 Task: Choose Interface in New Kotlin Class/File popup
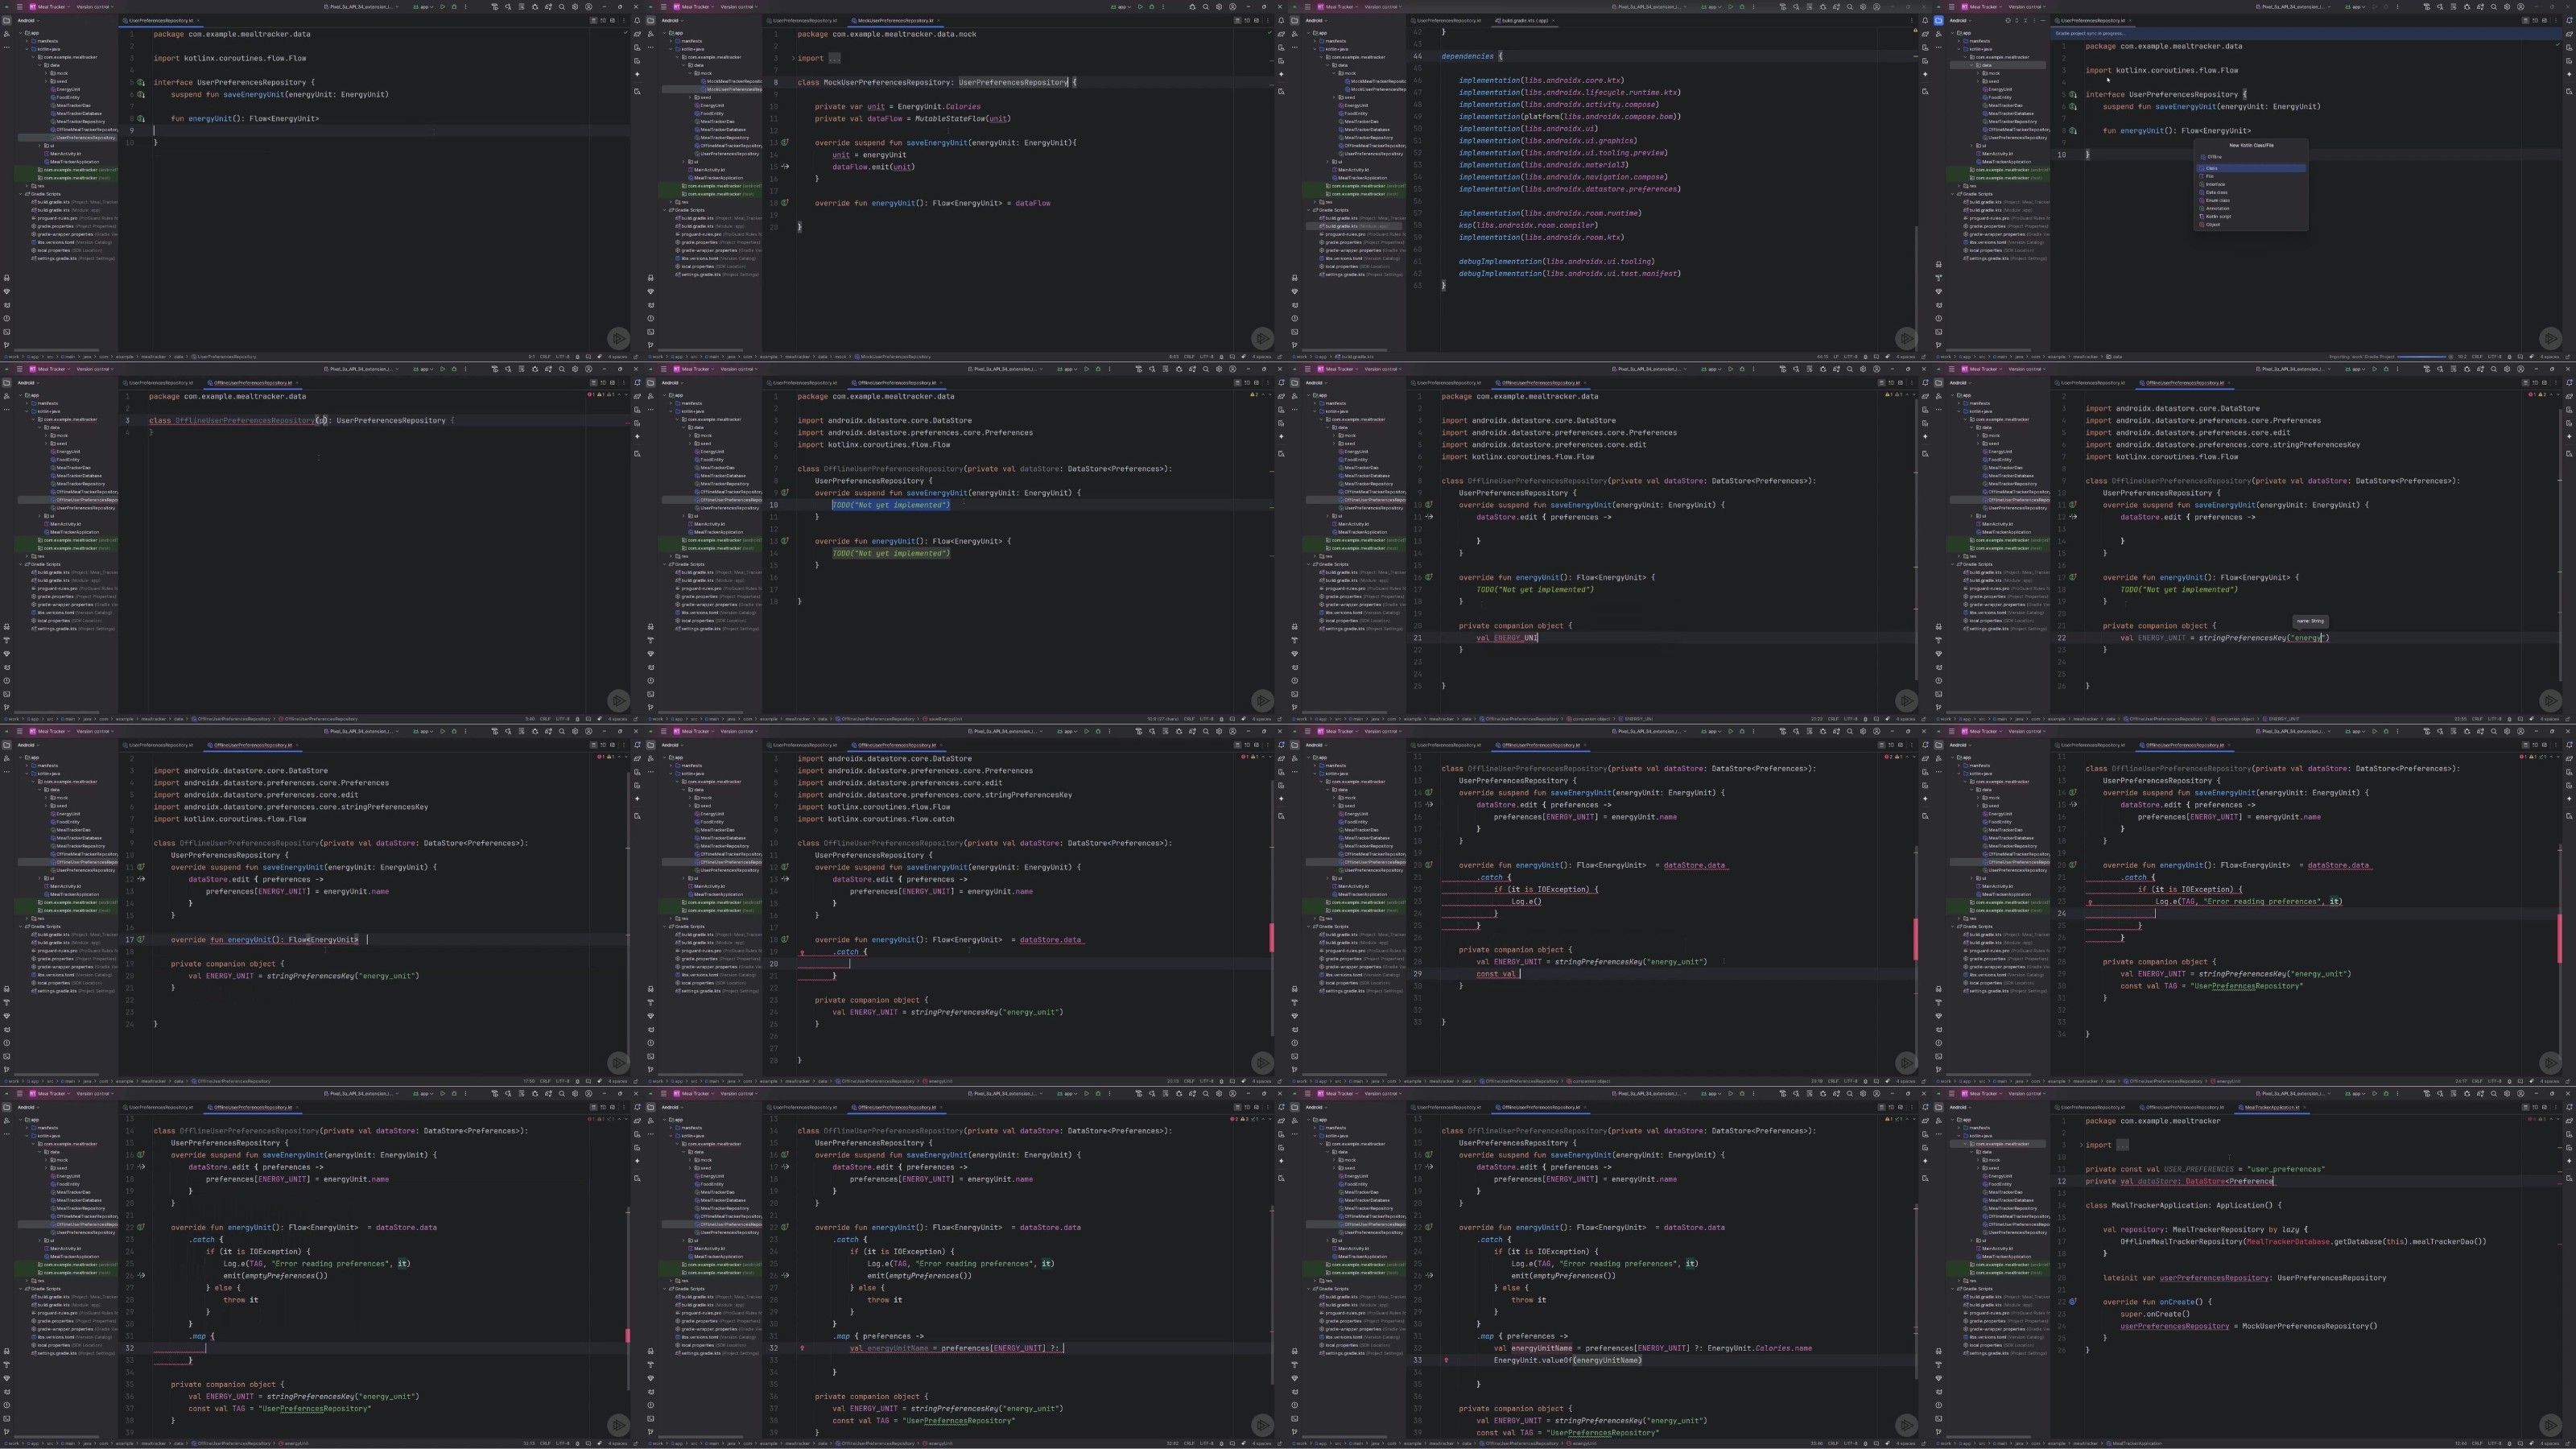(2251, 185)
